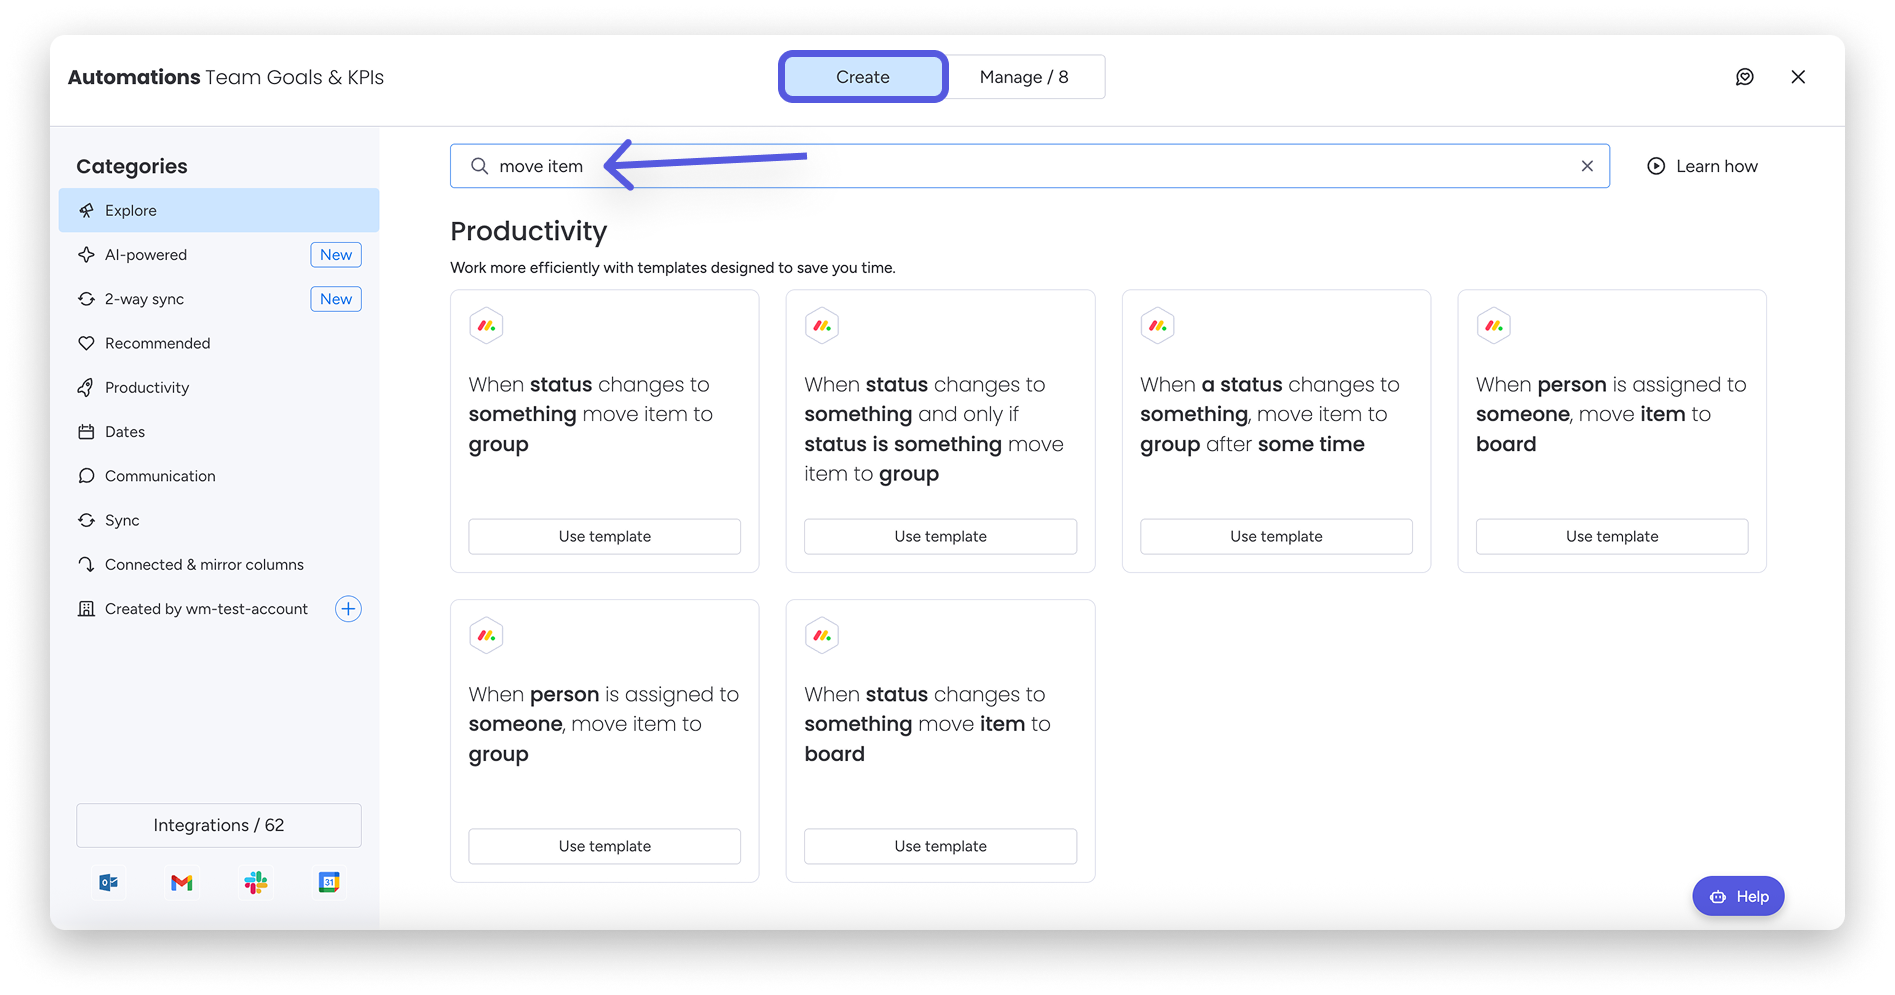Open the Gmail integration icon
Screen dimensions: 1895x995
pyautogui.click(x=181, y=882)
